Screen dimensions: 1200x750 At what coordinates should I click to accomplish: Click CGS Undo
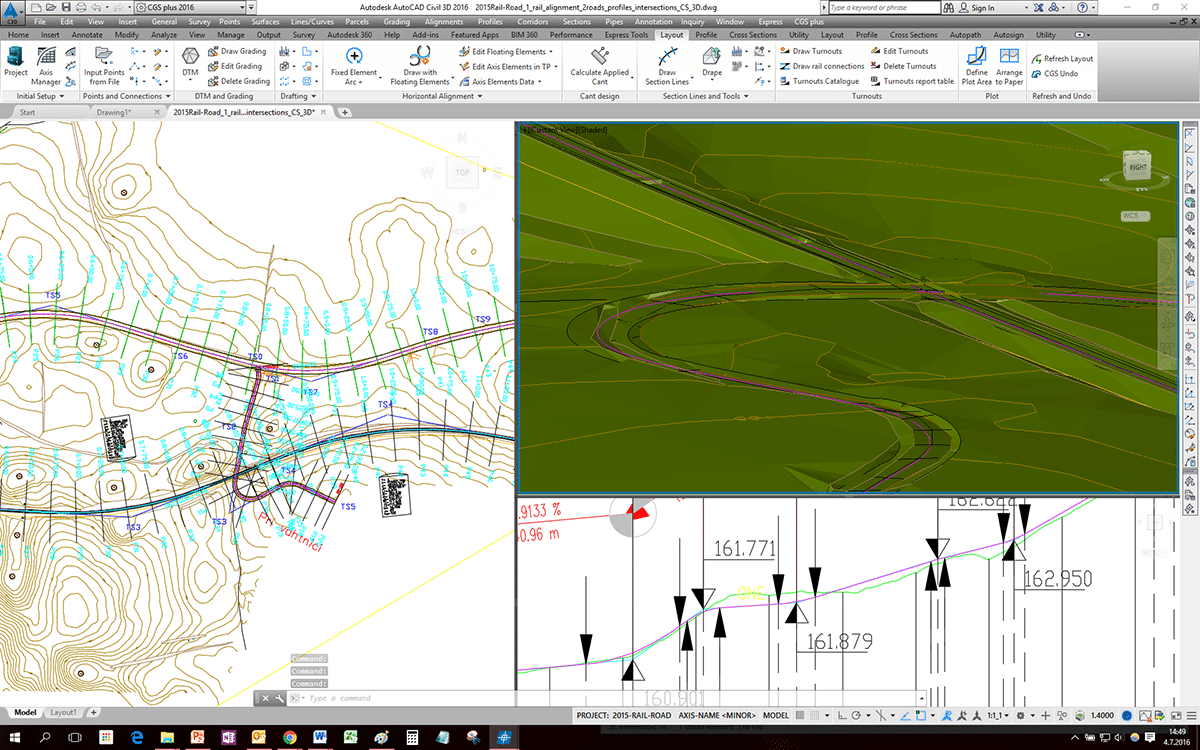[x=1055, y=74]
